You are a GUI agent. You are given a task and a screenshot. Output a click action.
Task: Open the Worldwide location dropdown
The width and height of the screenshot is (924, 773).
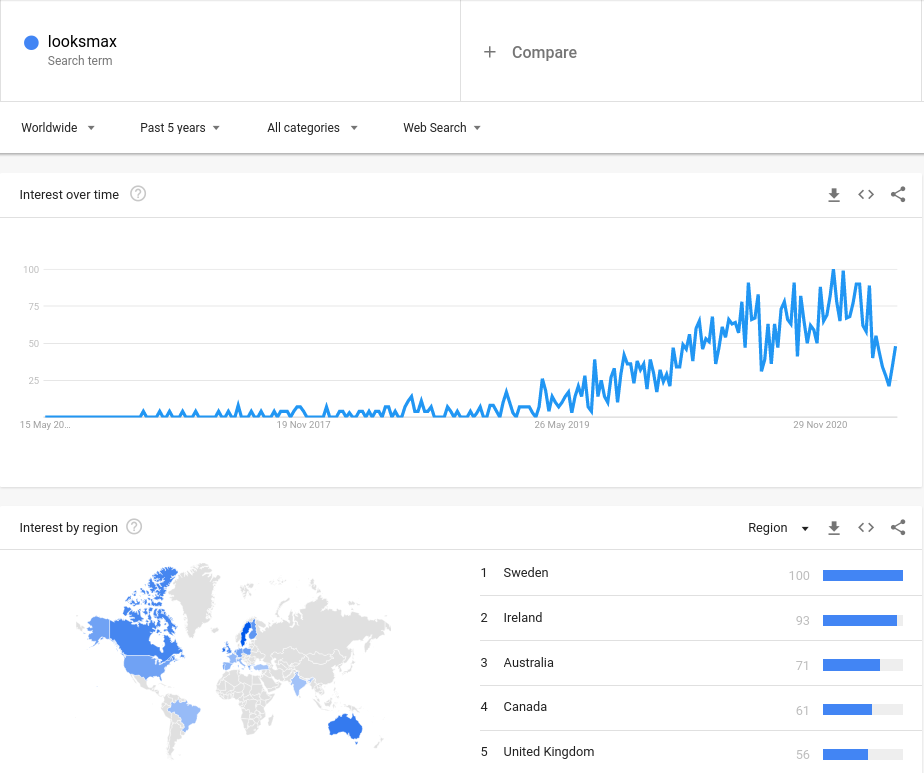point(58,128)
